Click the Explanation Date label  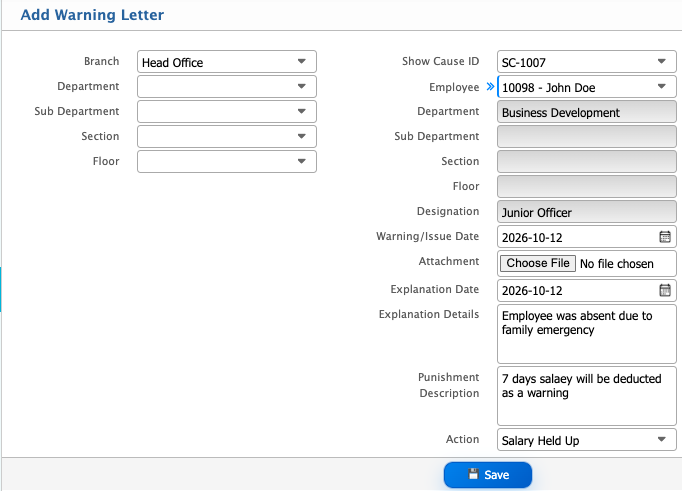pyautogui.click(x=434, y=289)
